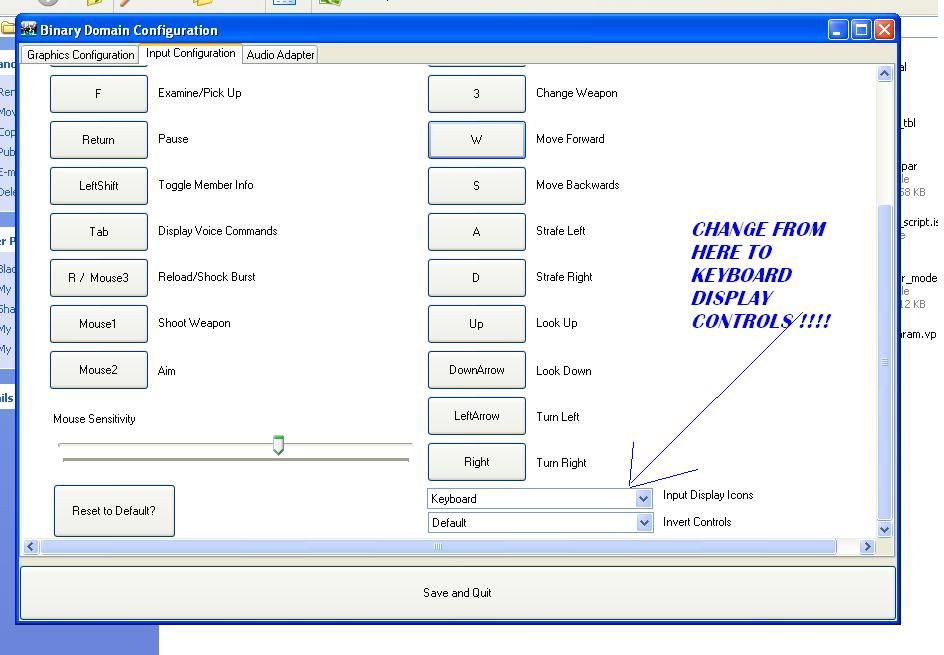944x655 pixels.
Task: Click the Up binding for Look Up
Action: point(477,324)
